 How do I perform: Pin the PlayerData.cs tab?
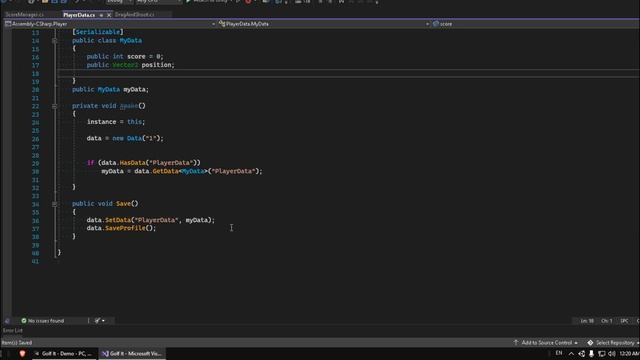101,15
